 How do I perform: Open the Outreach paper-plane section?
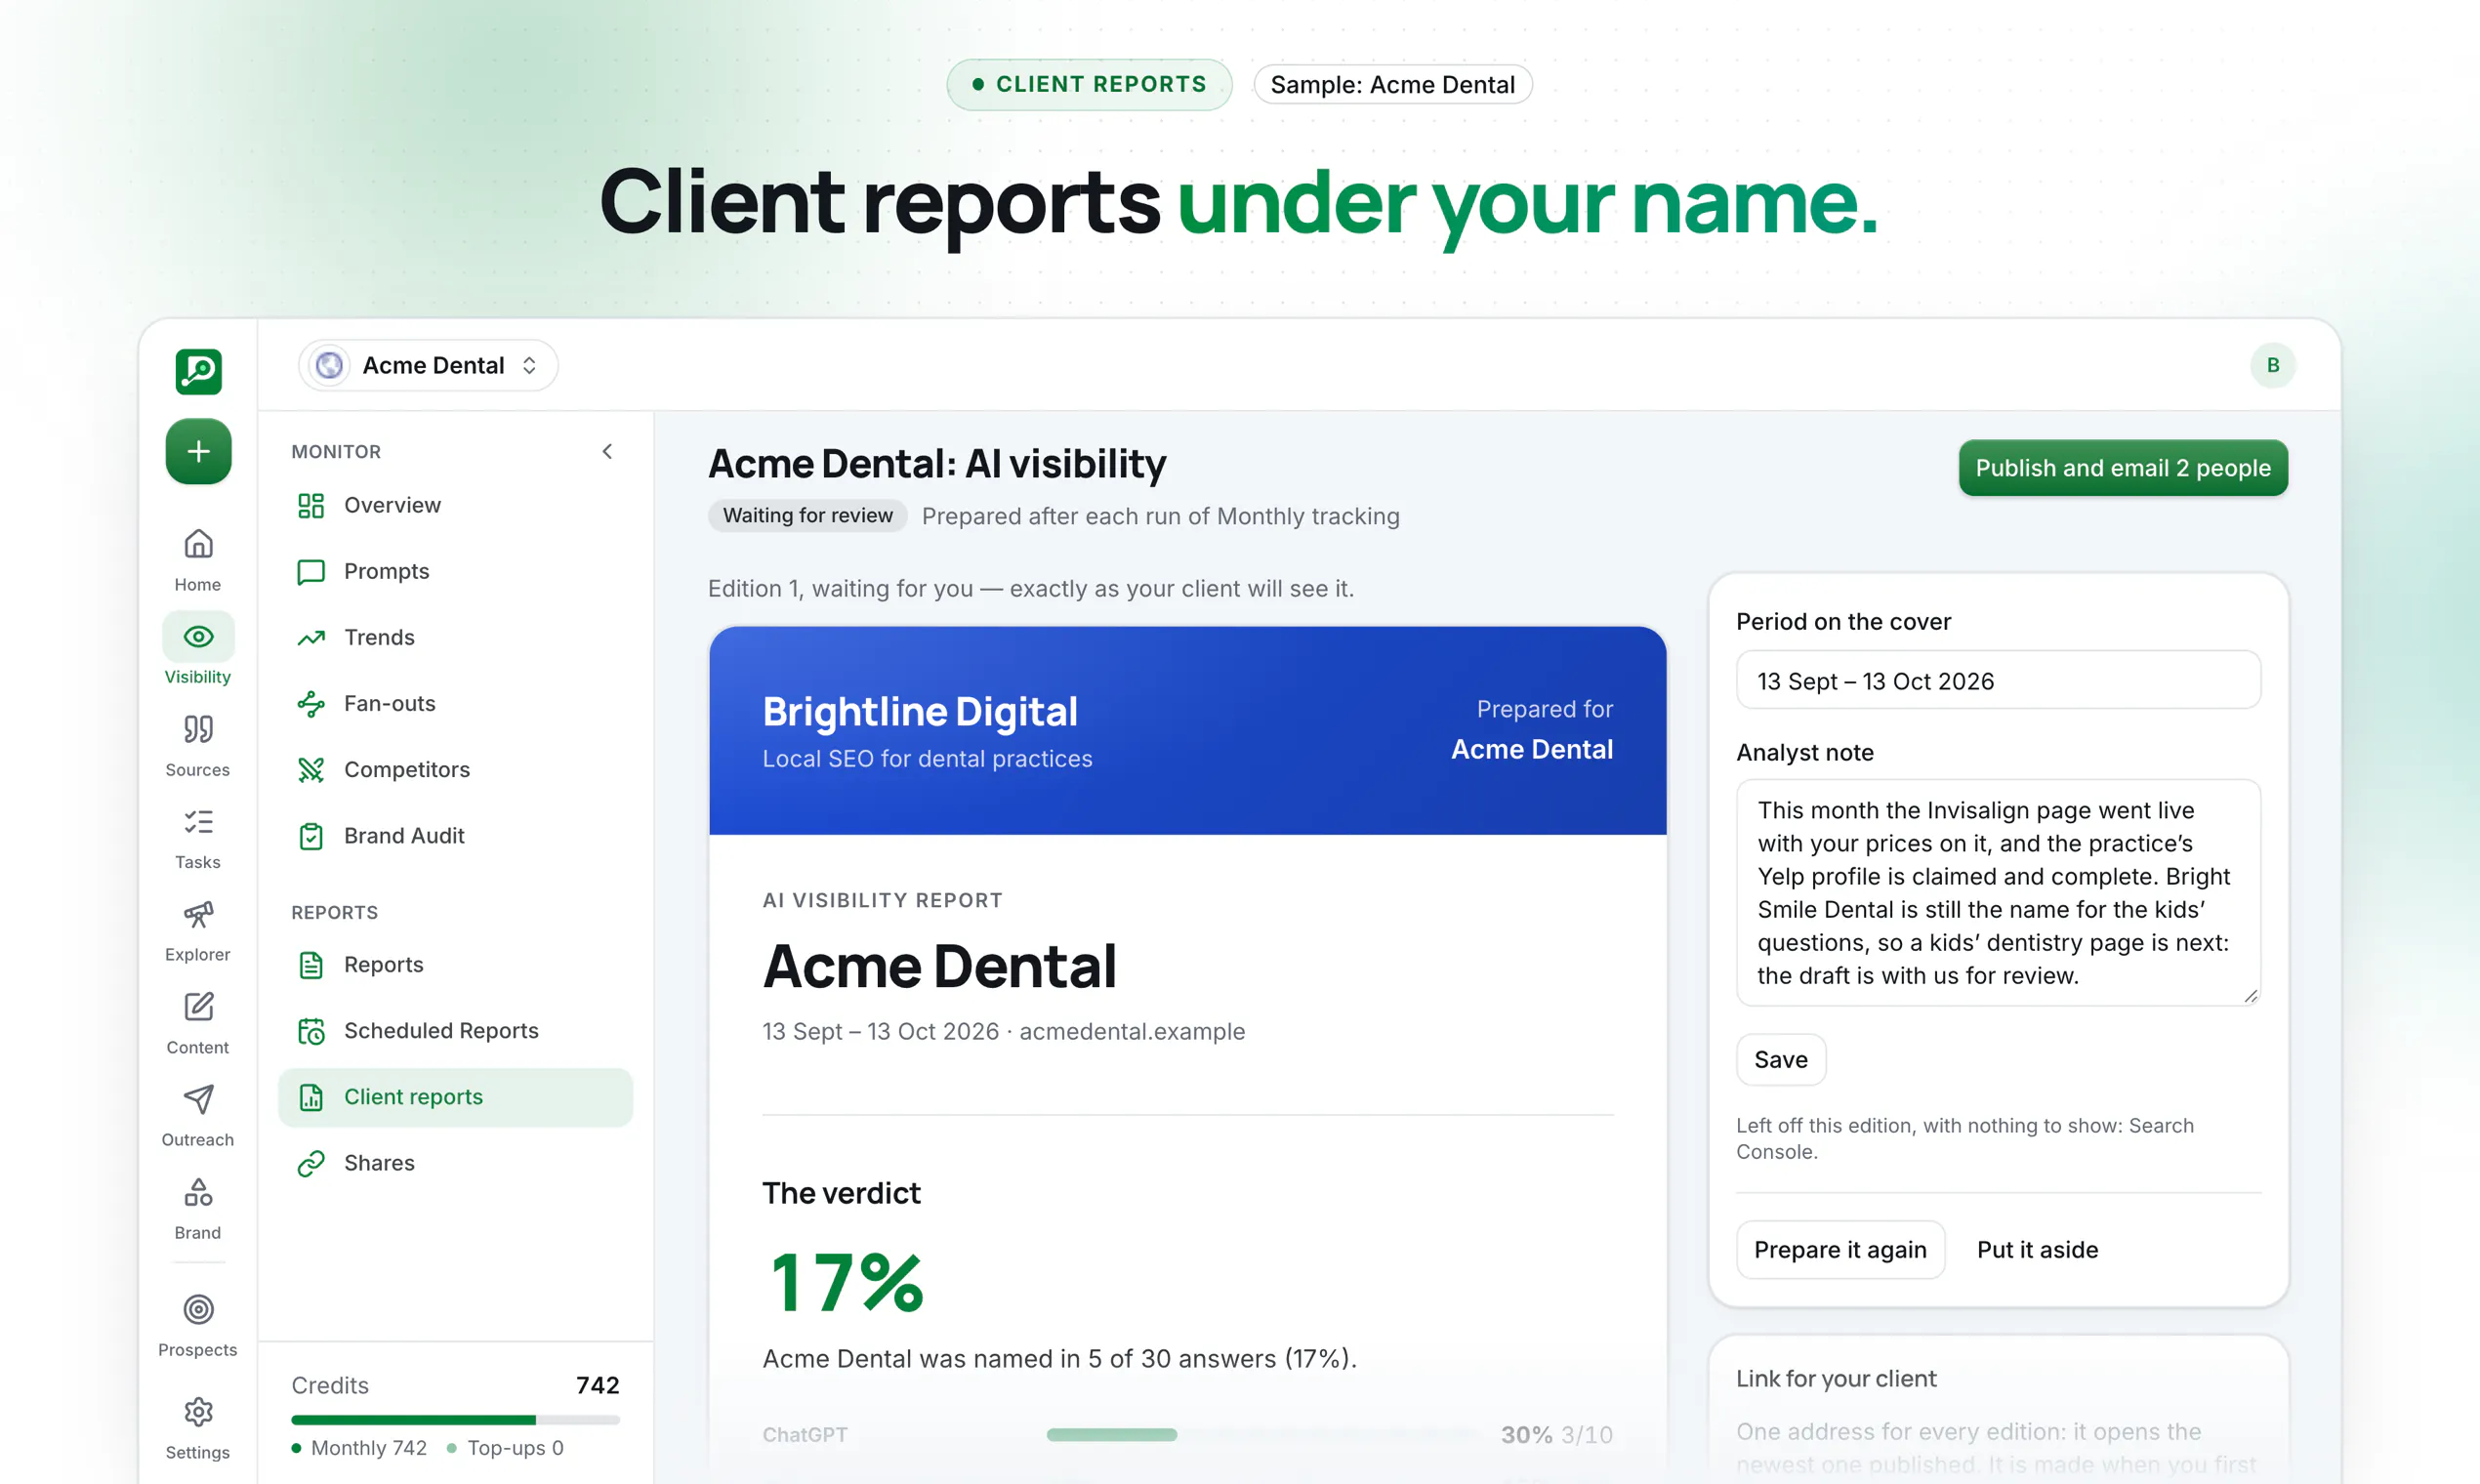point(198,1115)
